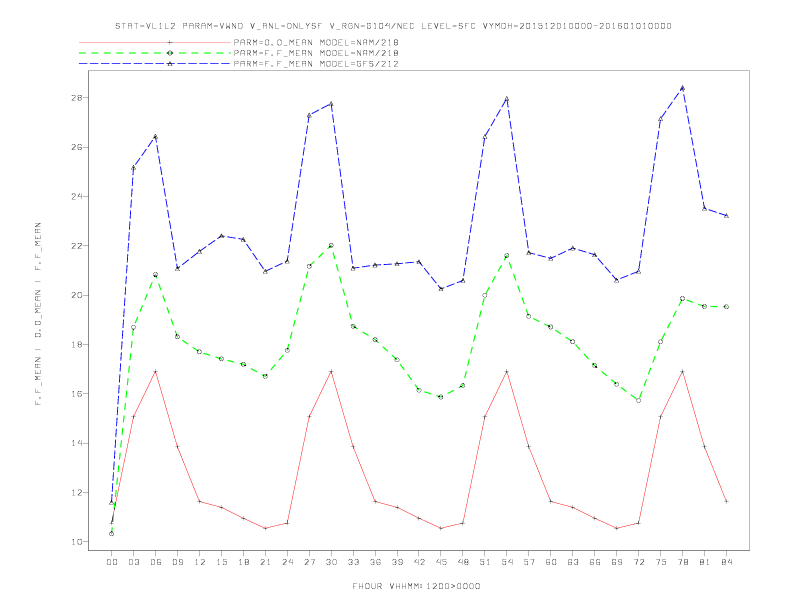The image size is (792, 612).
Task: Click blue GFS triangle marker at hour 45
Action: coord(441,289)
